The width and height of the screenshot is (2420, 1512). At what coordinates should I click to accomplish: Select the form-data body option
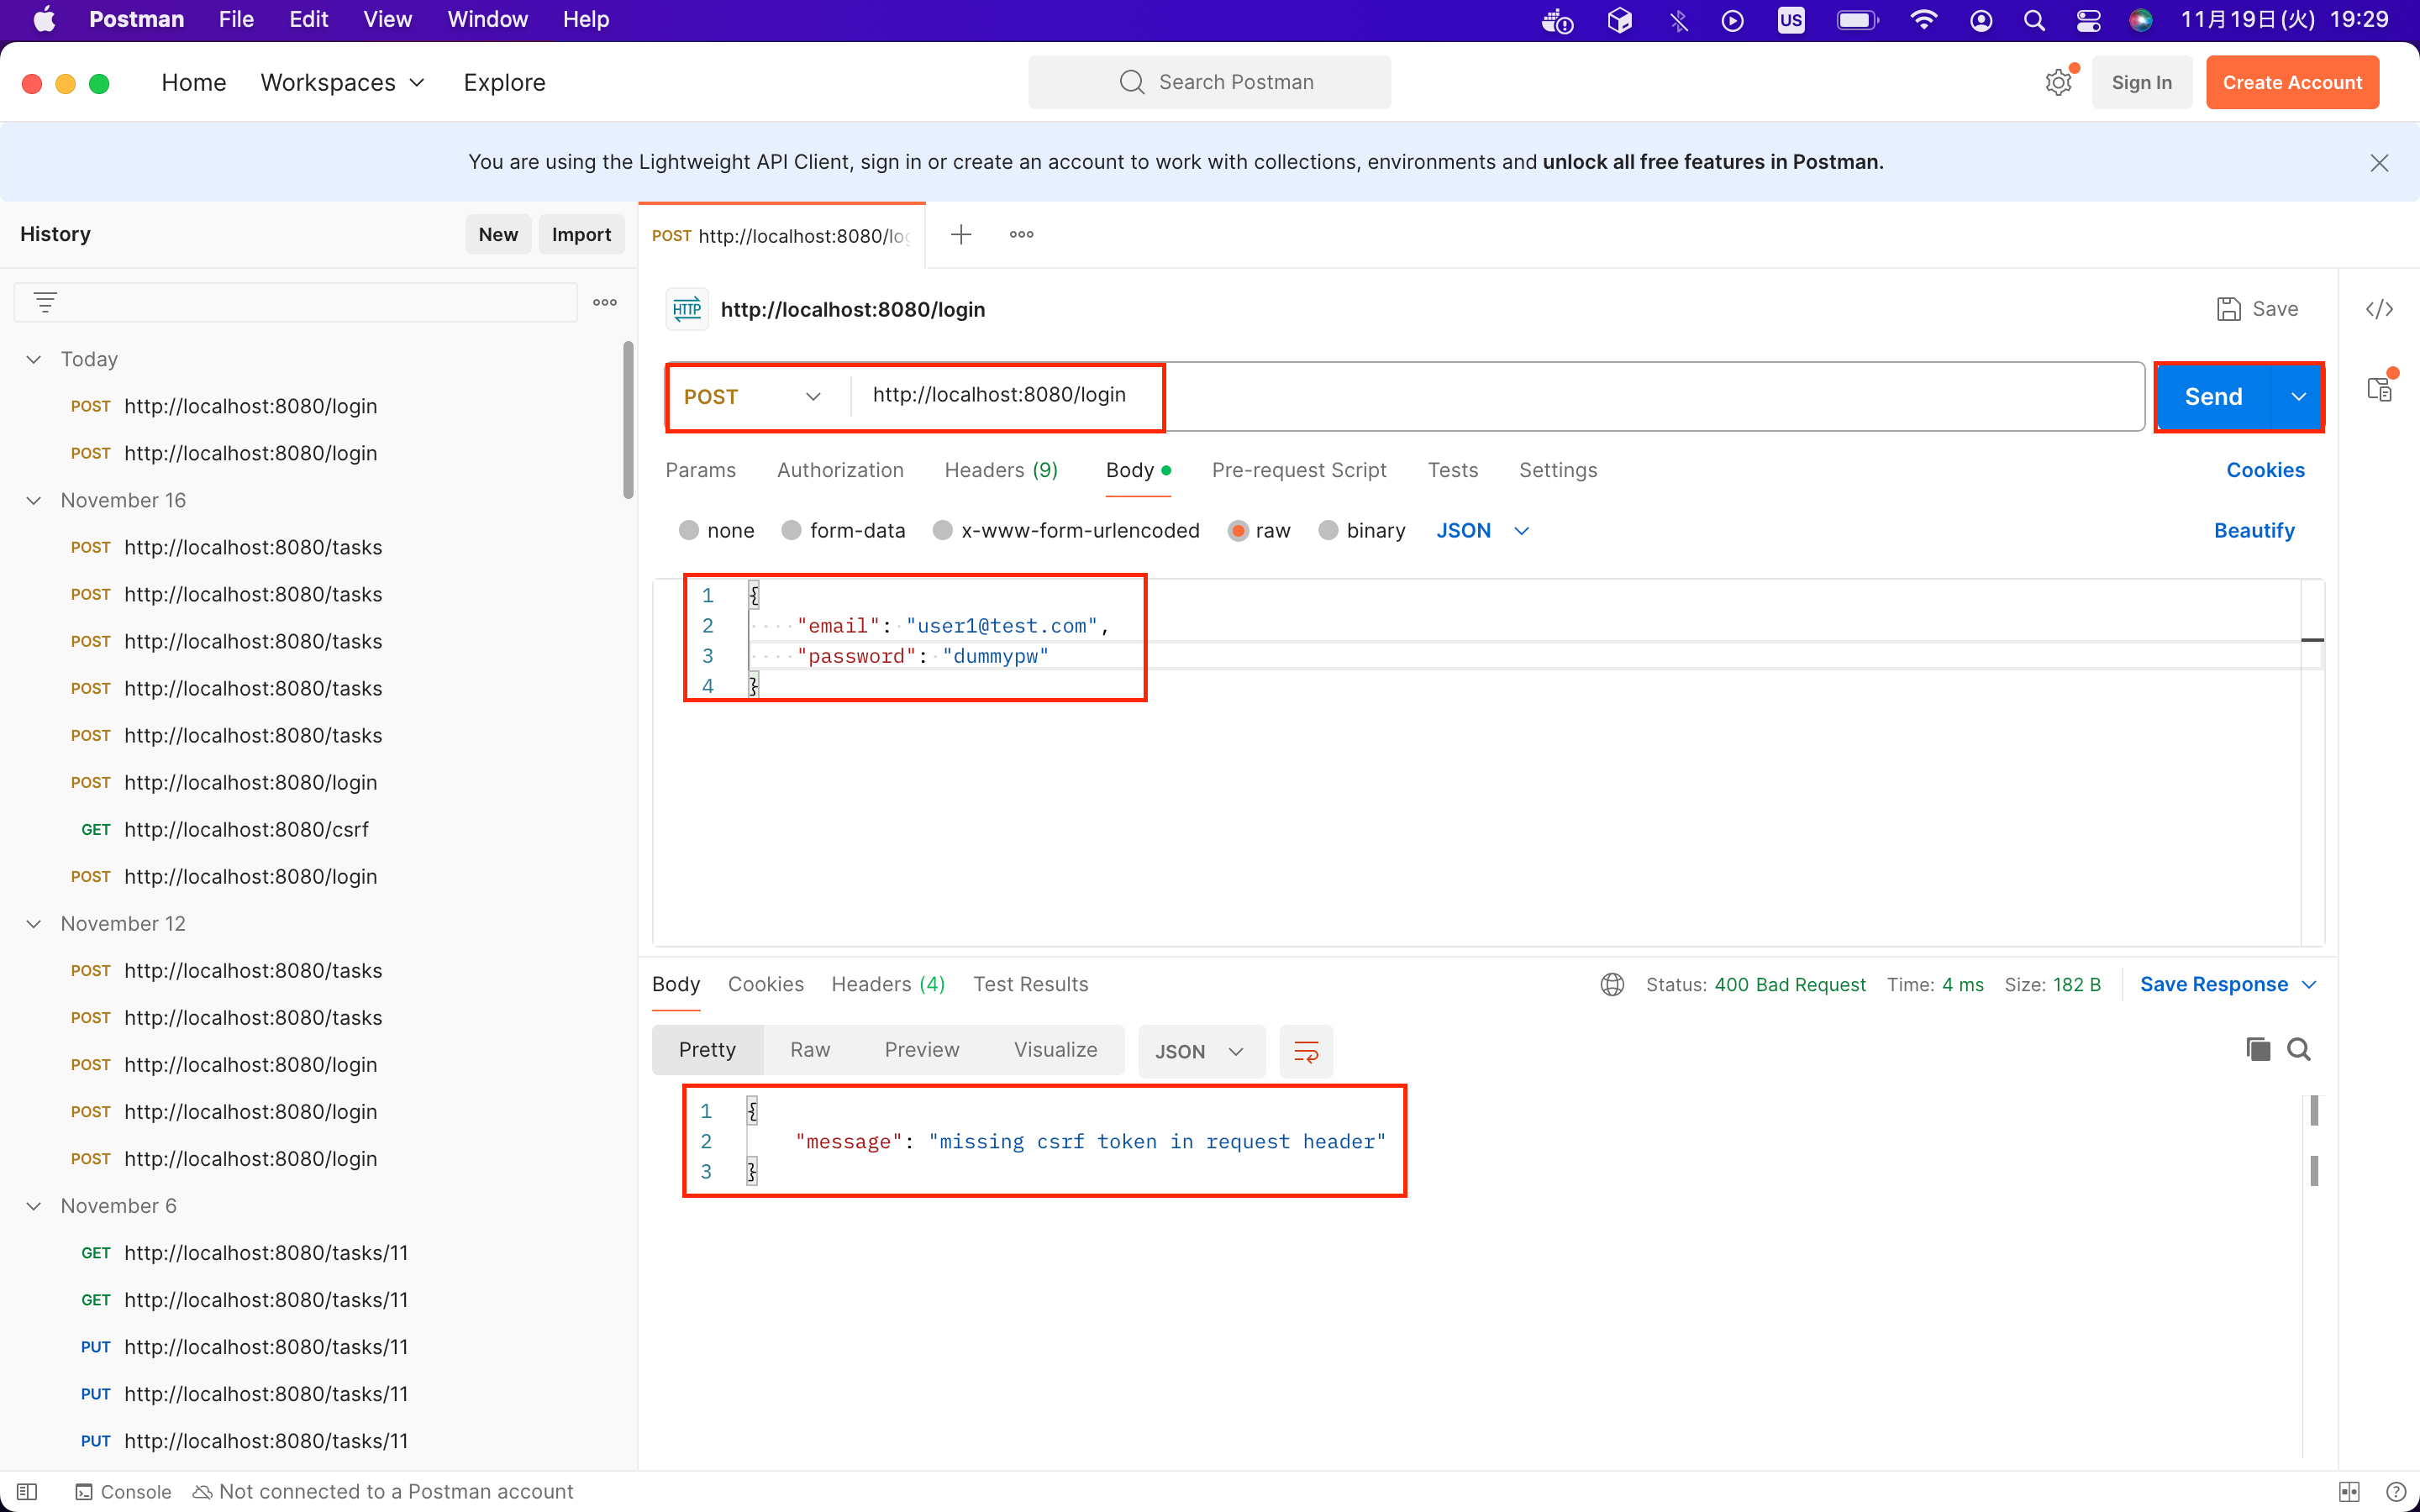pyautogui.click(x=792, y=530)
